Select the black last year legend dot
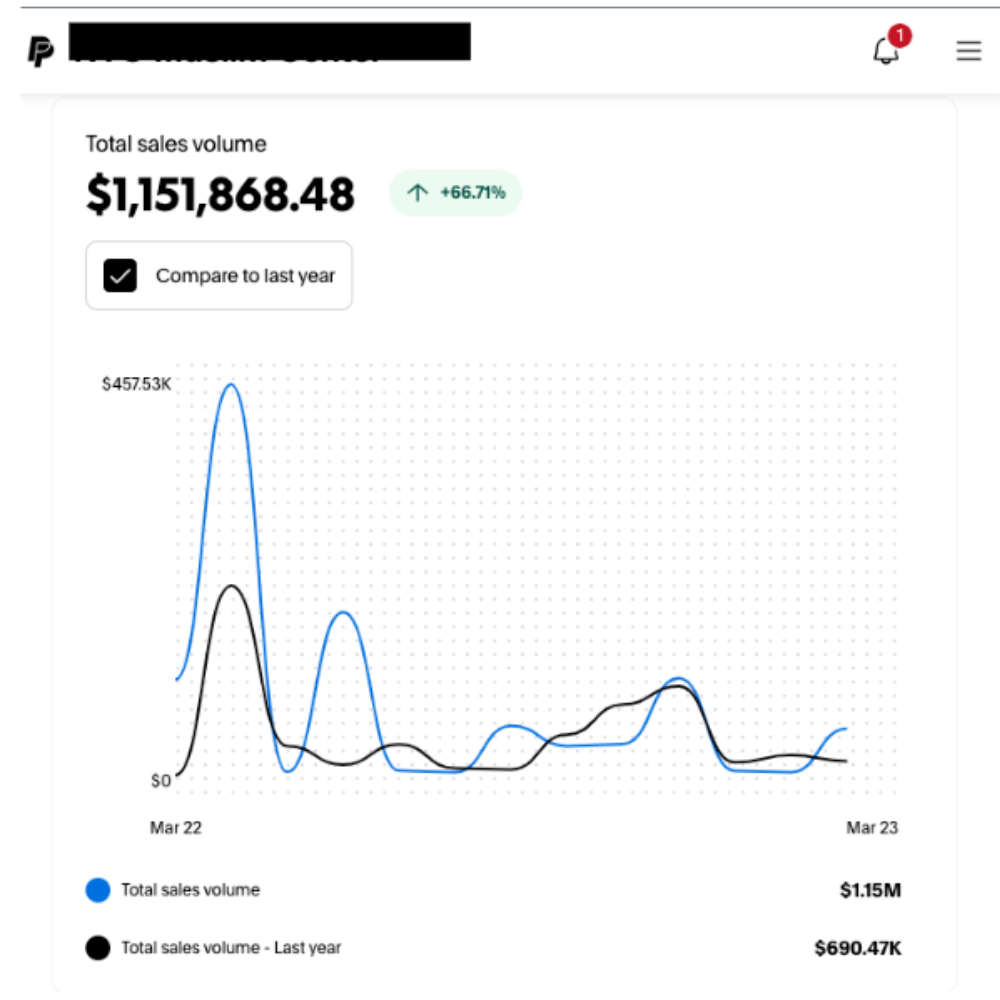Viewport: 1000px width, 1000px height. tap(97, 947)
